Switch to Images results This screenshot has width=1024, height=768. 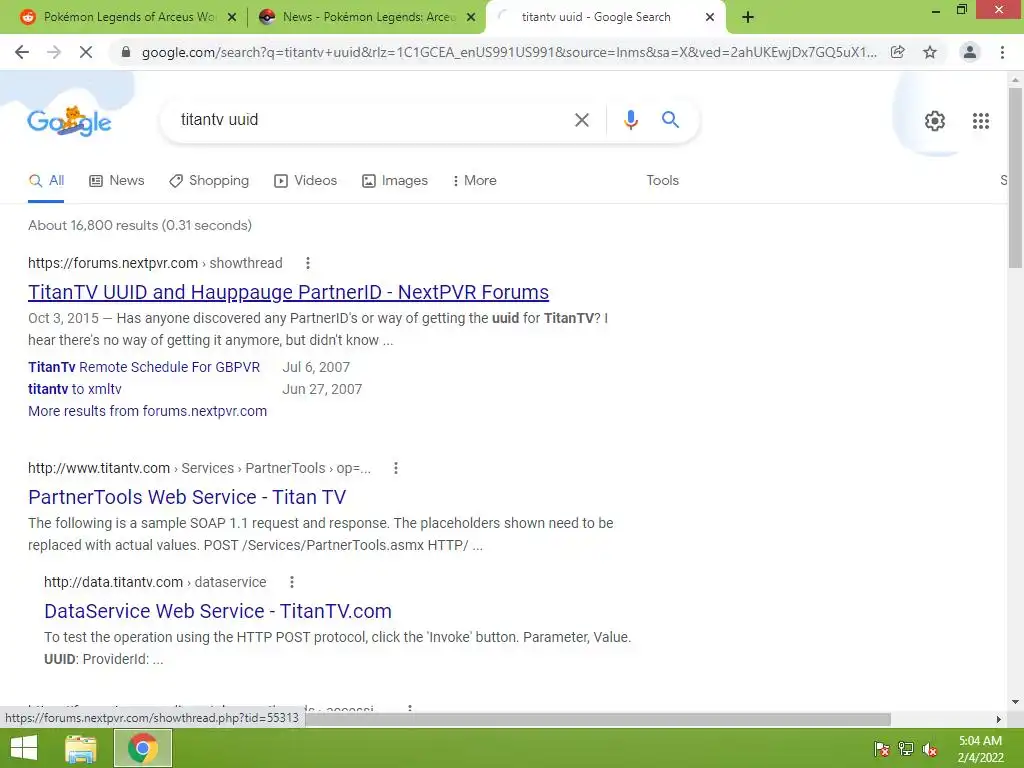tap(394, 181)
